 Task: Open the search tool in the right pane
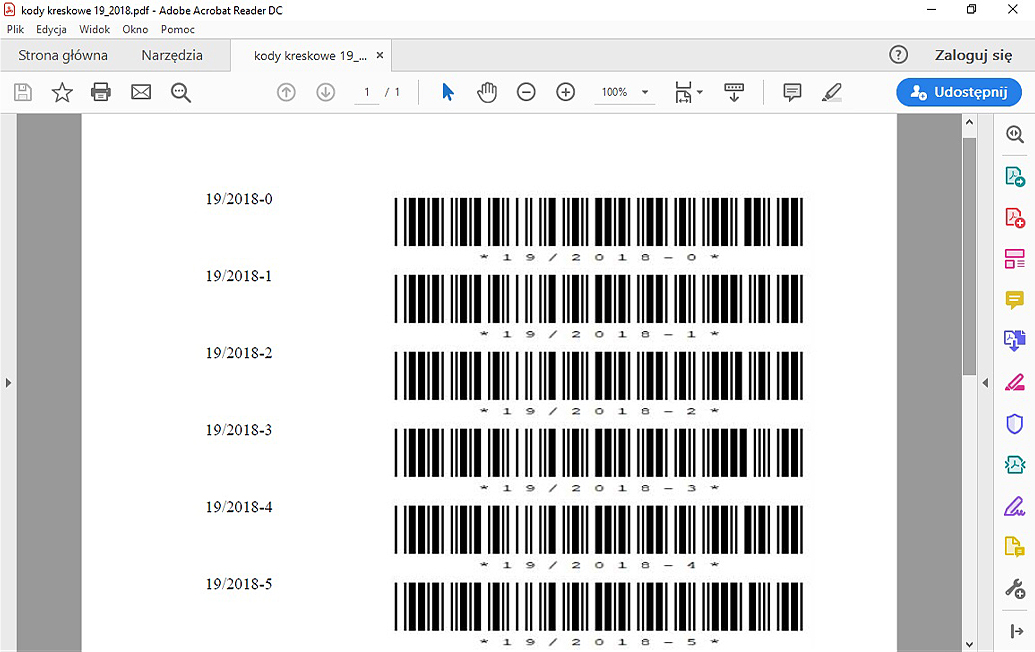tap(1015, 134)
